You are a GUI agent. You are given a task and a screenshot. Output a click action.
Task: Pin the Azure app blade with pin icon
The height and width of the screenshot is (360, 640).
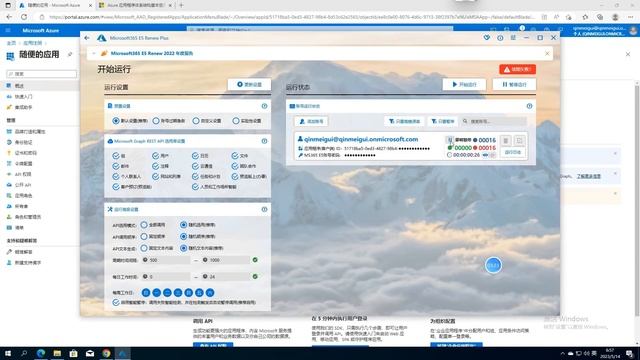(x=70, y=54)
